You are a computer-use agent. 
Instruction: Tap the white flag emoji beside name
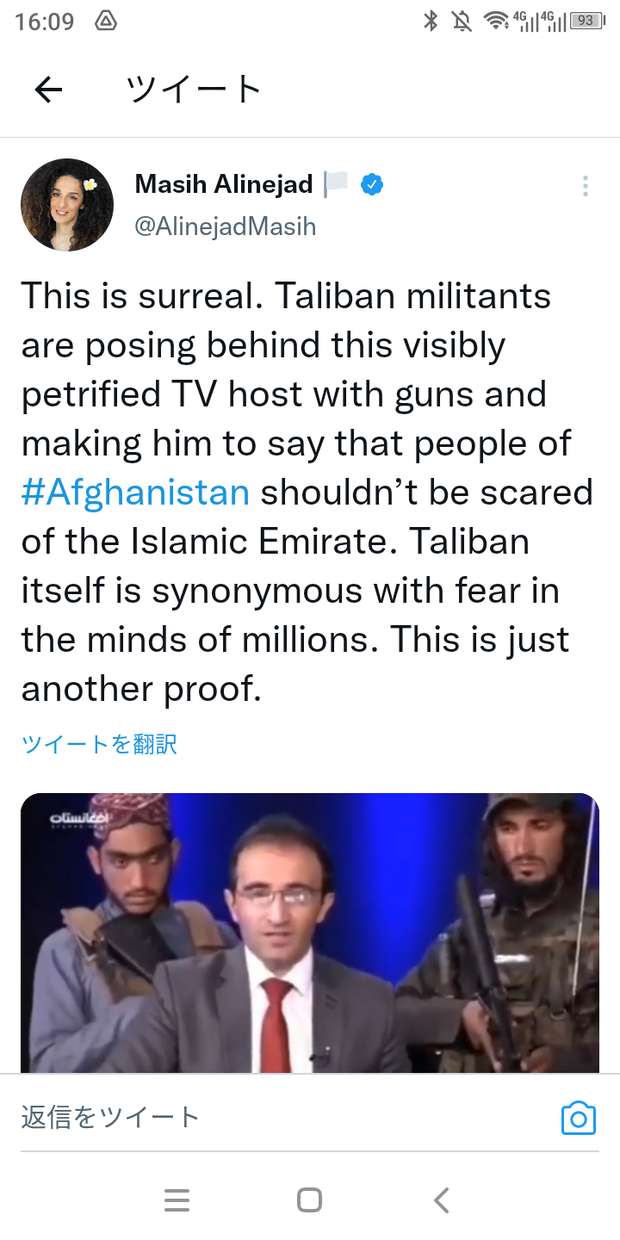tap(336, 185)
